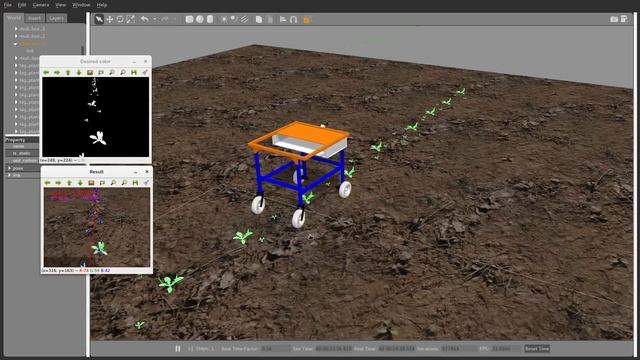
Task: Pan up in Desired color window
Action: click(x=68, y=72)
